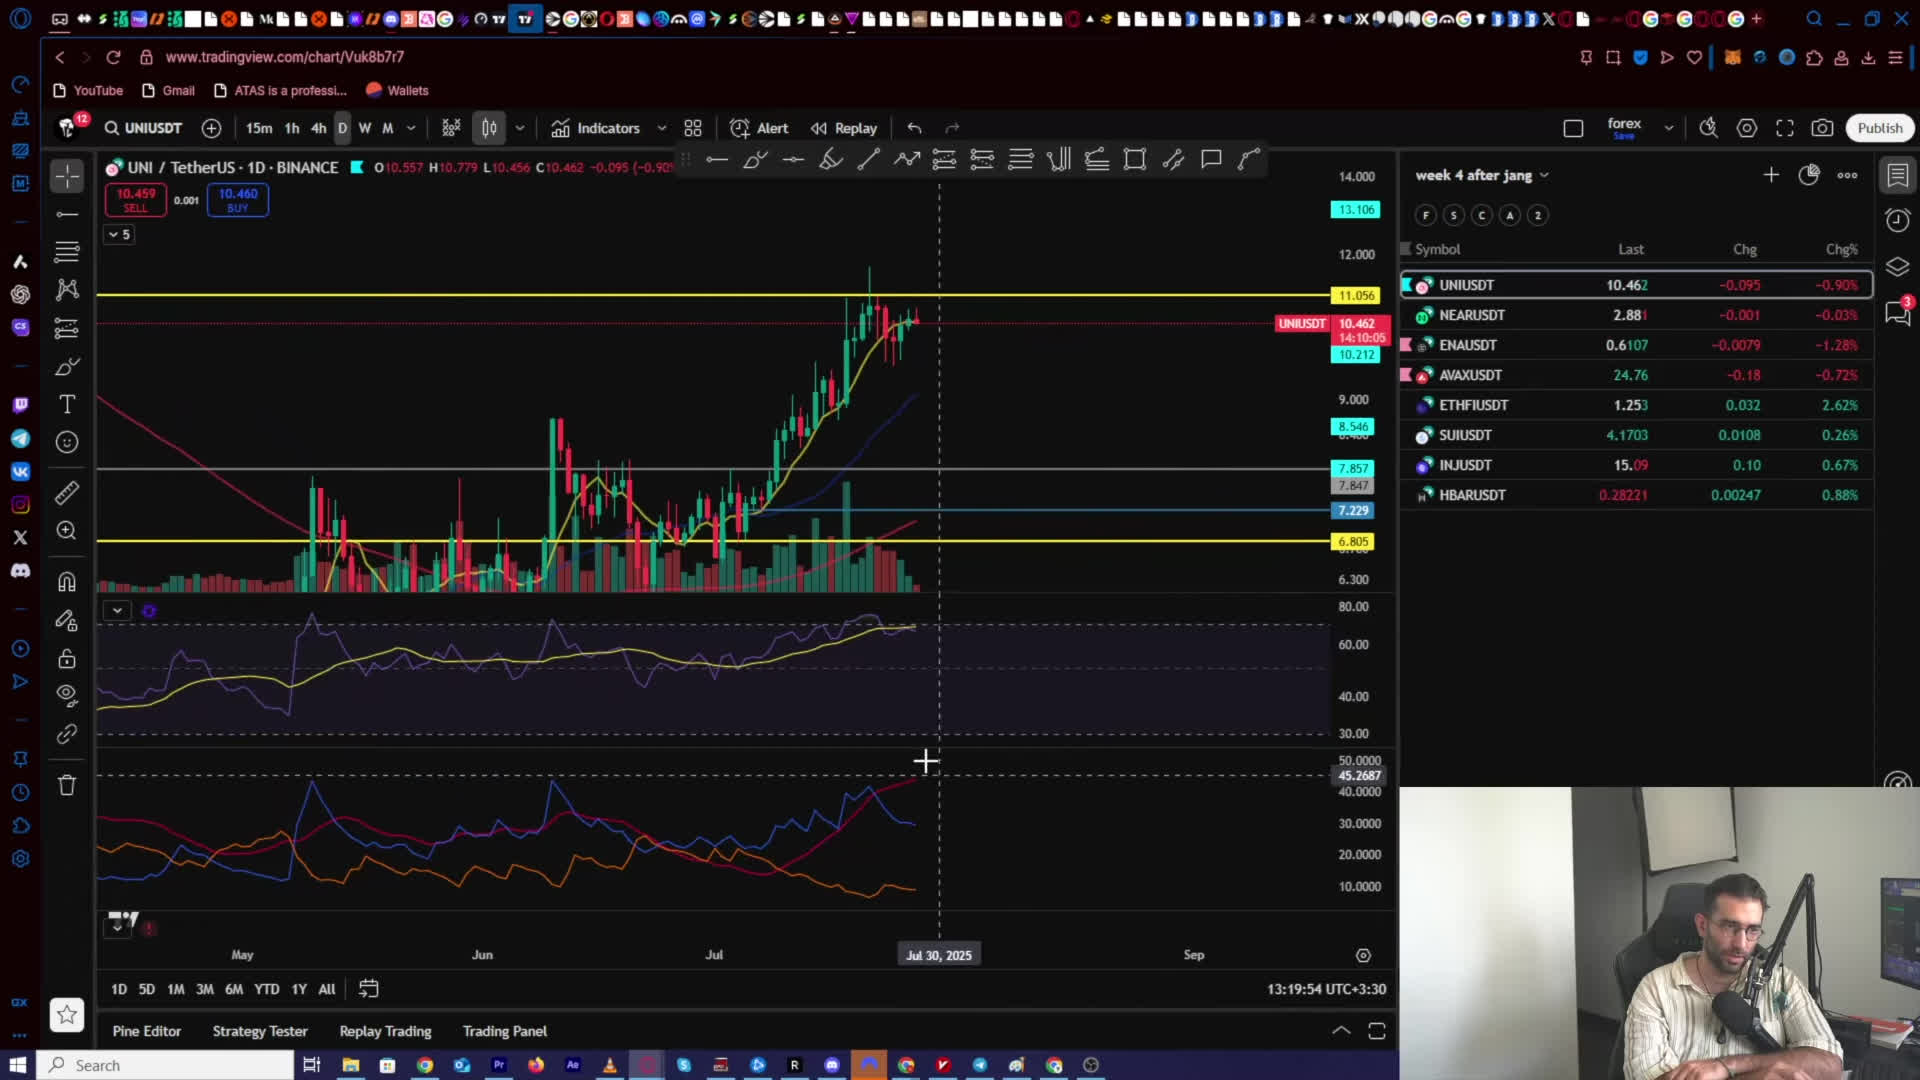Create a new Alert
The height and width of the screenshot is (1080, 1920).
759,128
